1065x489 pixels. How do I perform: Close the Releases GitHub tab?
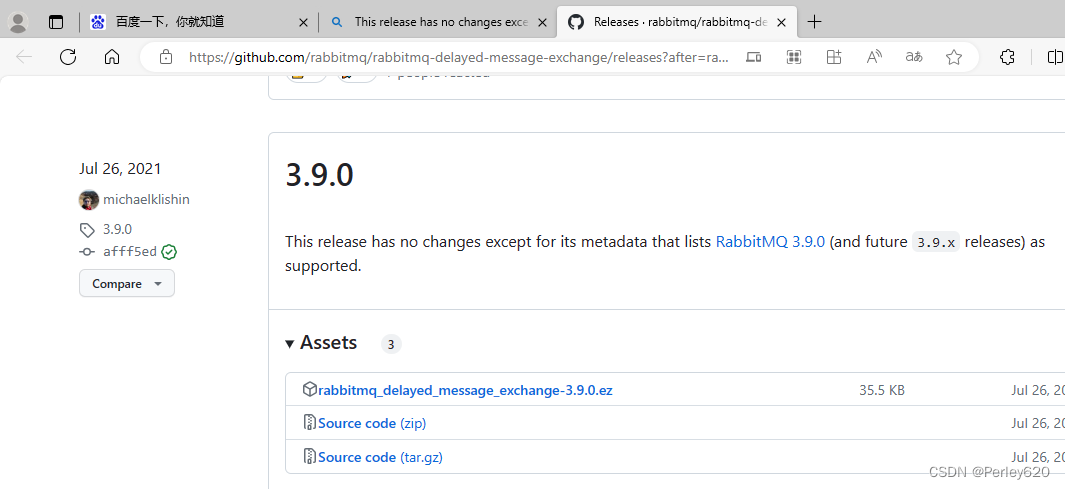[782, 22]
